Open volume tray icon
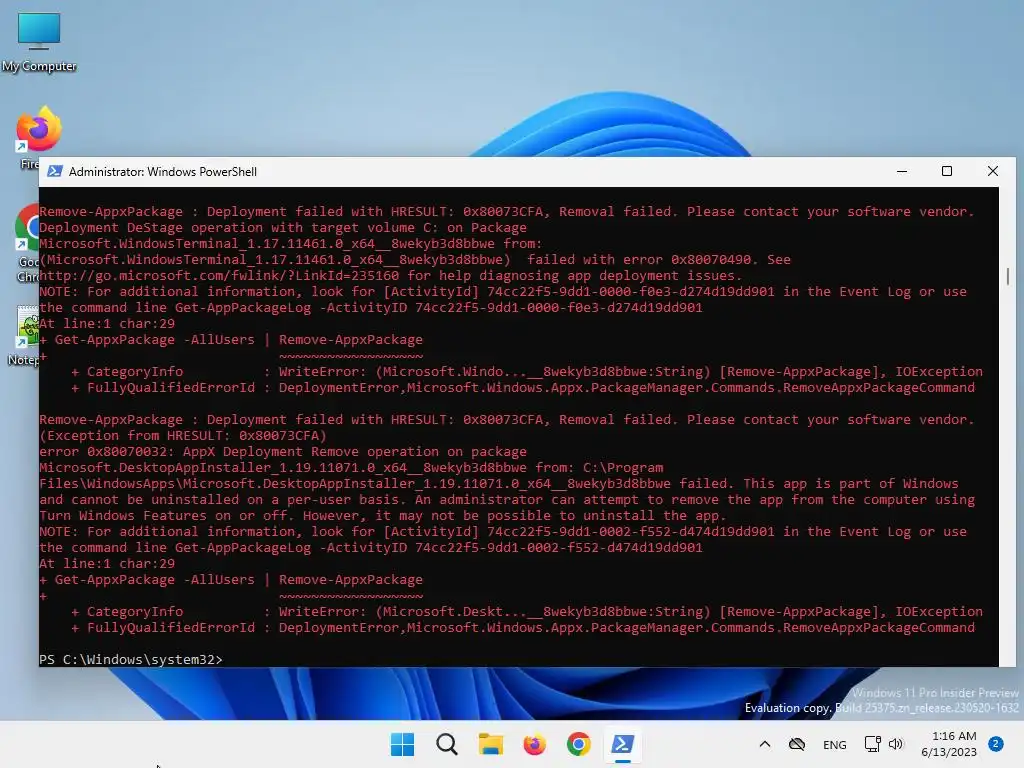Image resolution: width=1024 pixels, height=768 pixels. click(x=896, y=744)
